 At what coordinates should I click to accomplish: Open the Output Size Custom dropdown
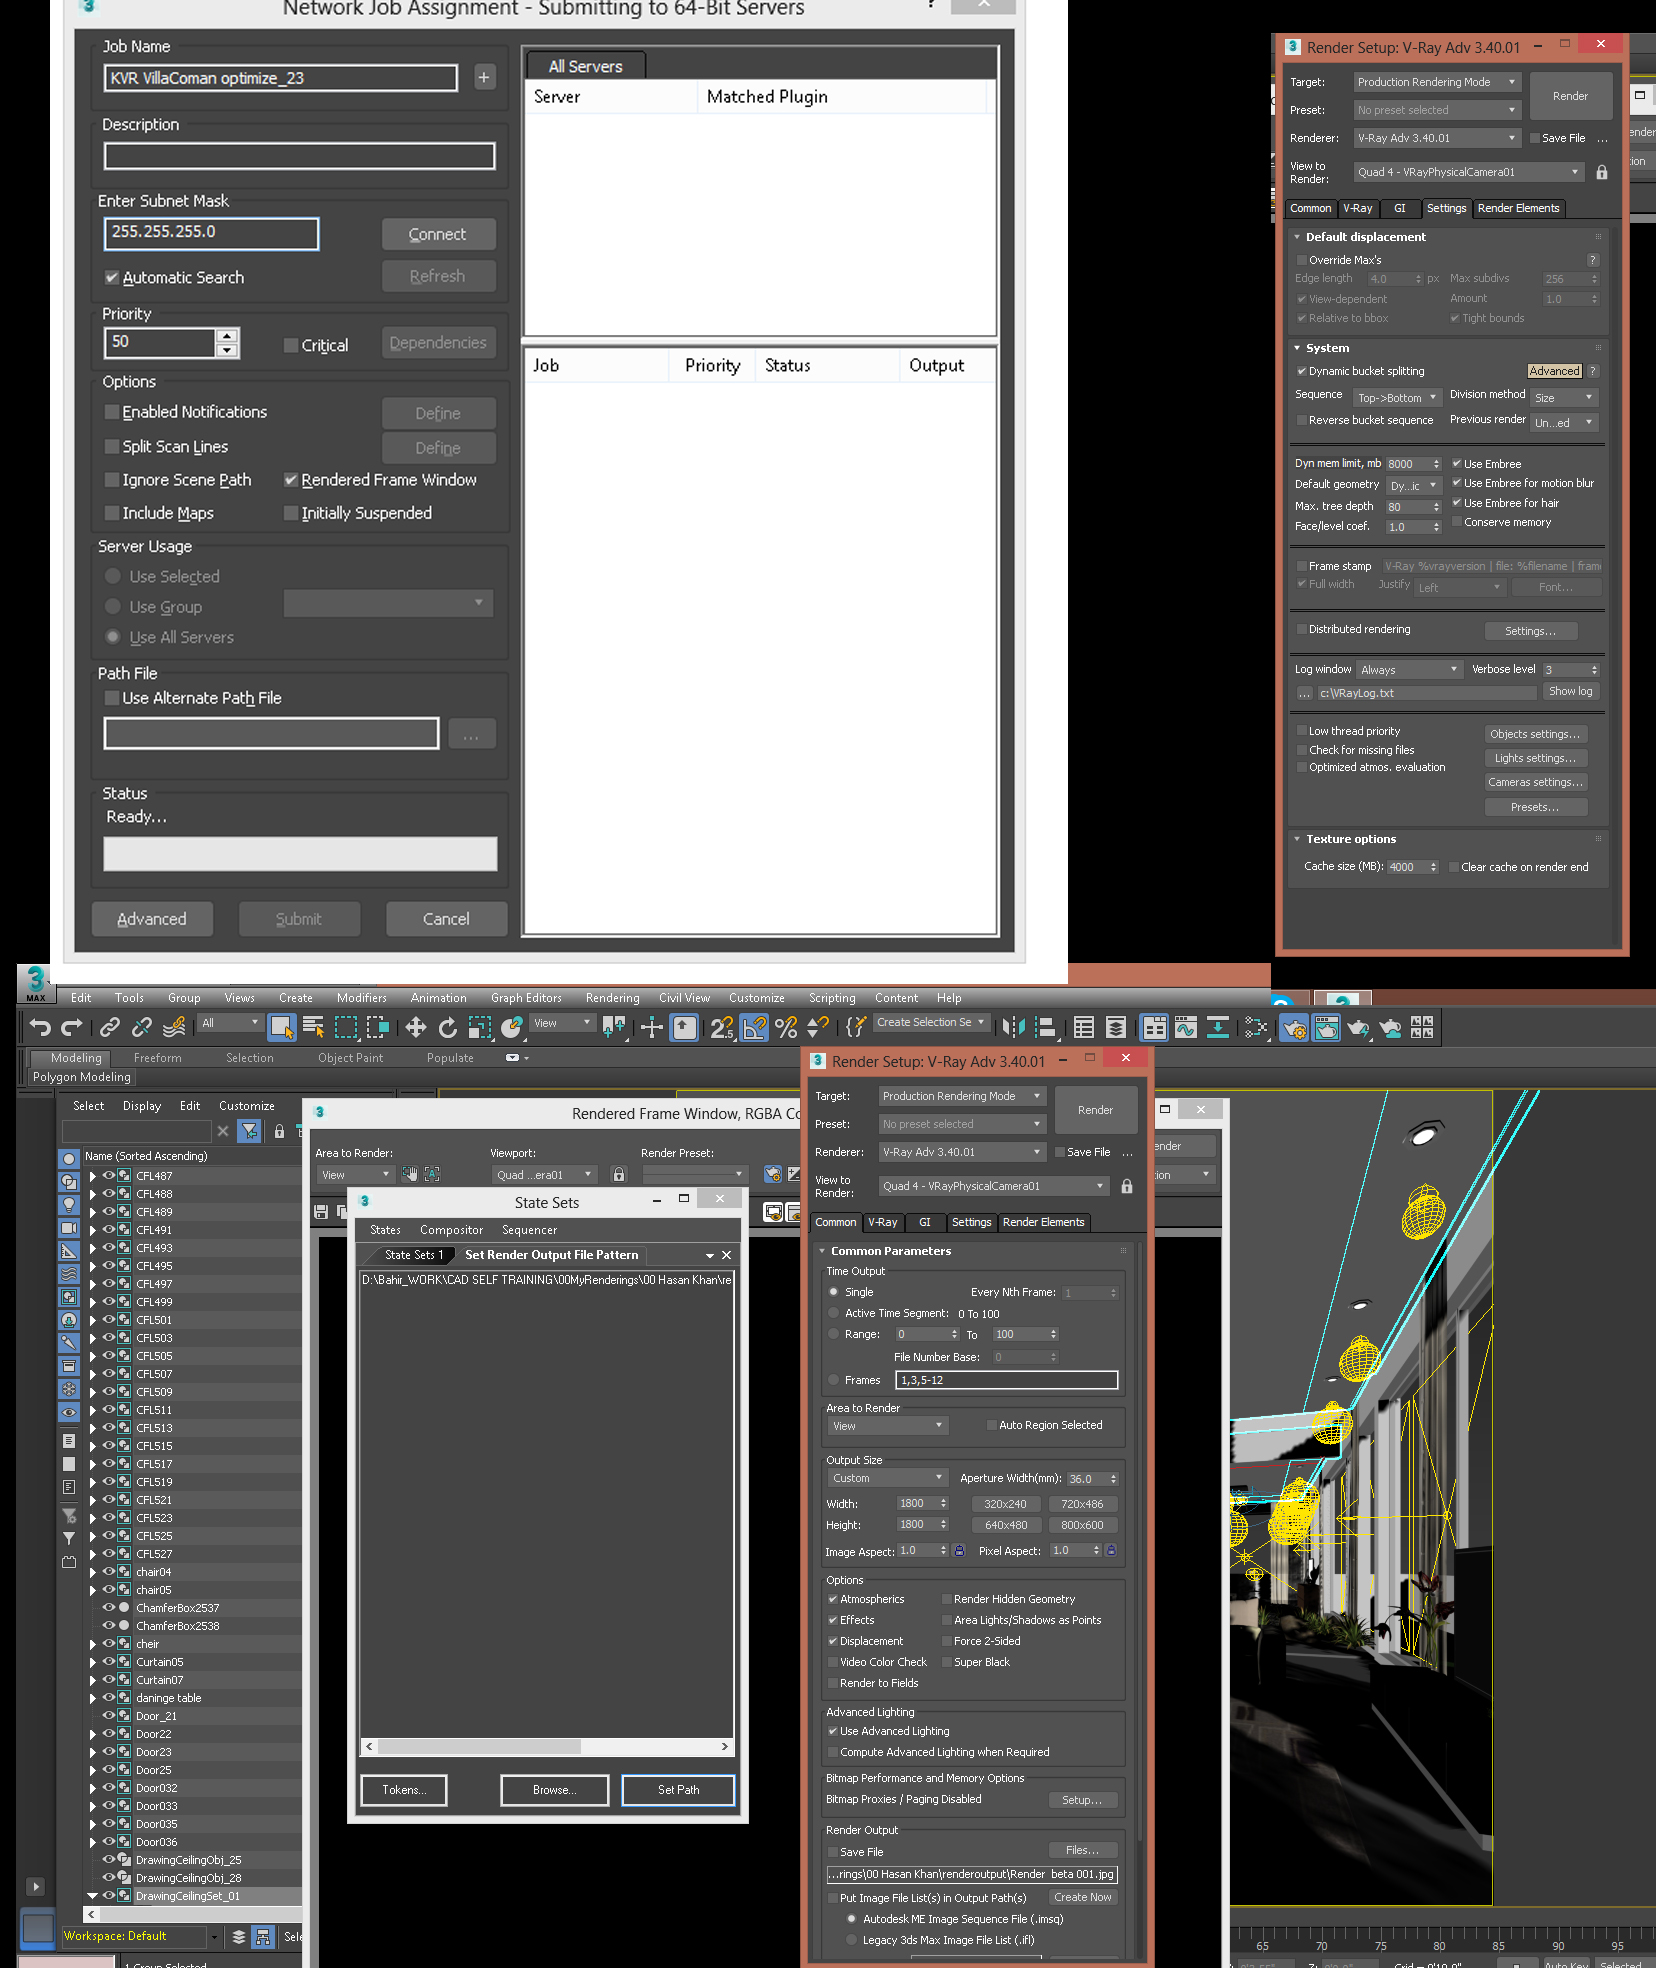point(887,1478)
